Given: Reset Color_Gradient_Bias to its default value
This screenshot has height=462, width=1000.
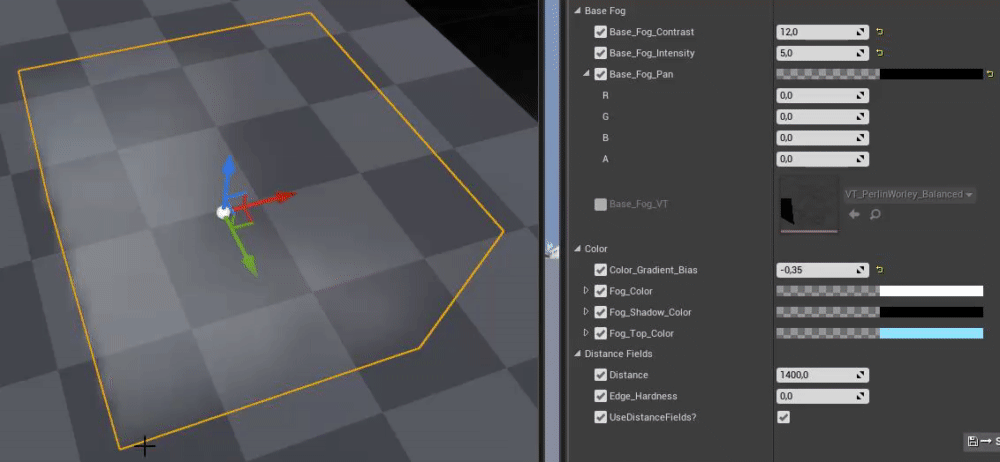Looking at the screenshot, I should (880, 270).
